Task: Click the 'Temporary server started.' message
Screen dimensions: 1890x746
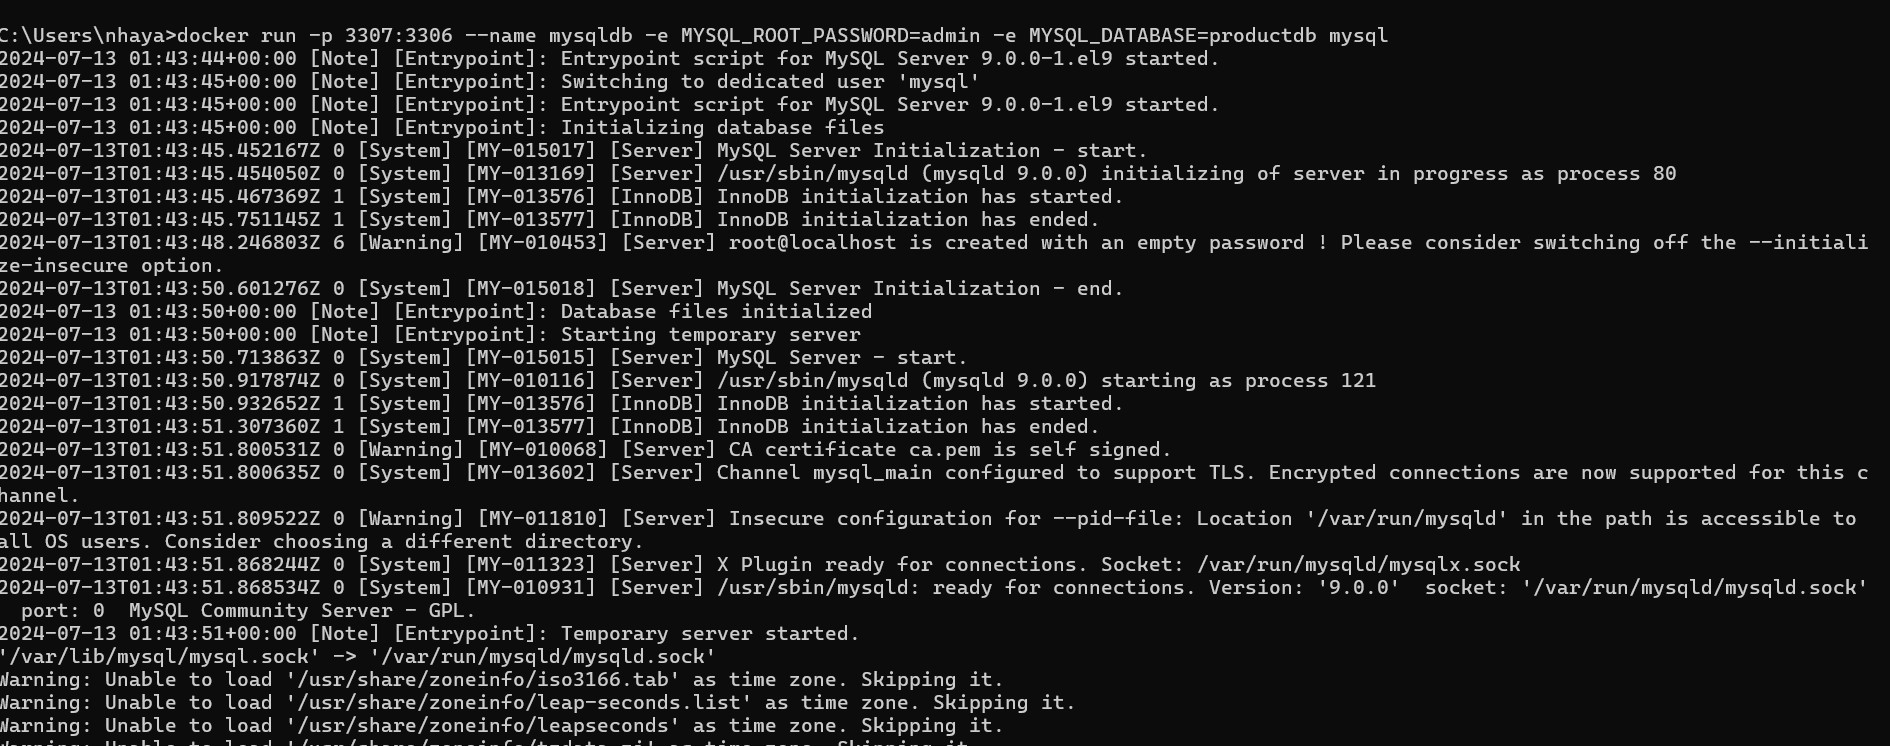Action: point(710,633)
